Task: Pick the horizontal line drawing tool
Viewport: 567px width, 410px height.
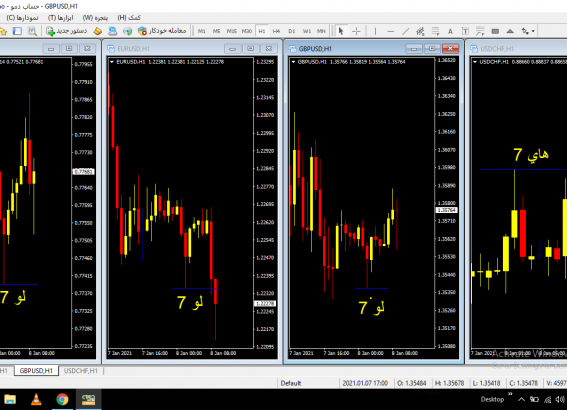Action: point(391,31)
